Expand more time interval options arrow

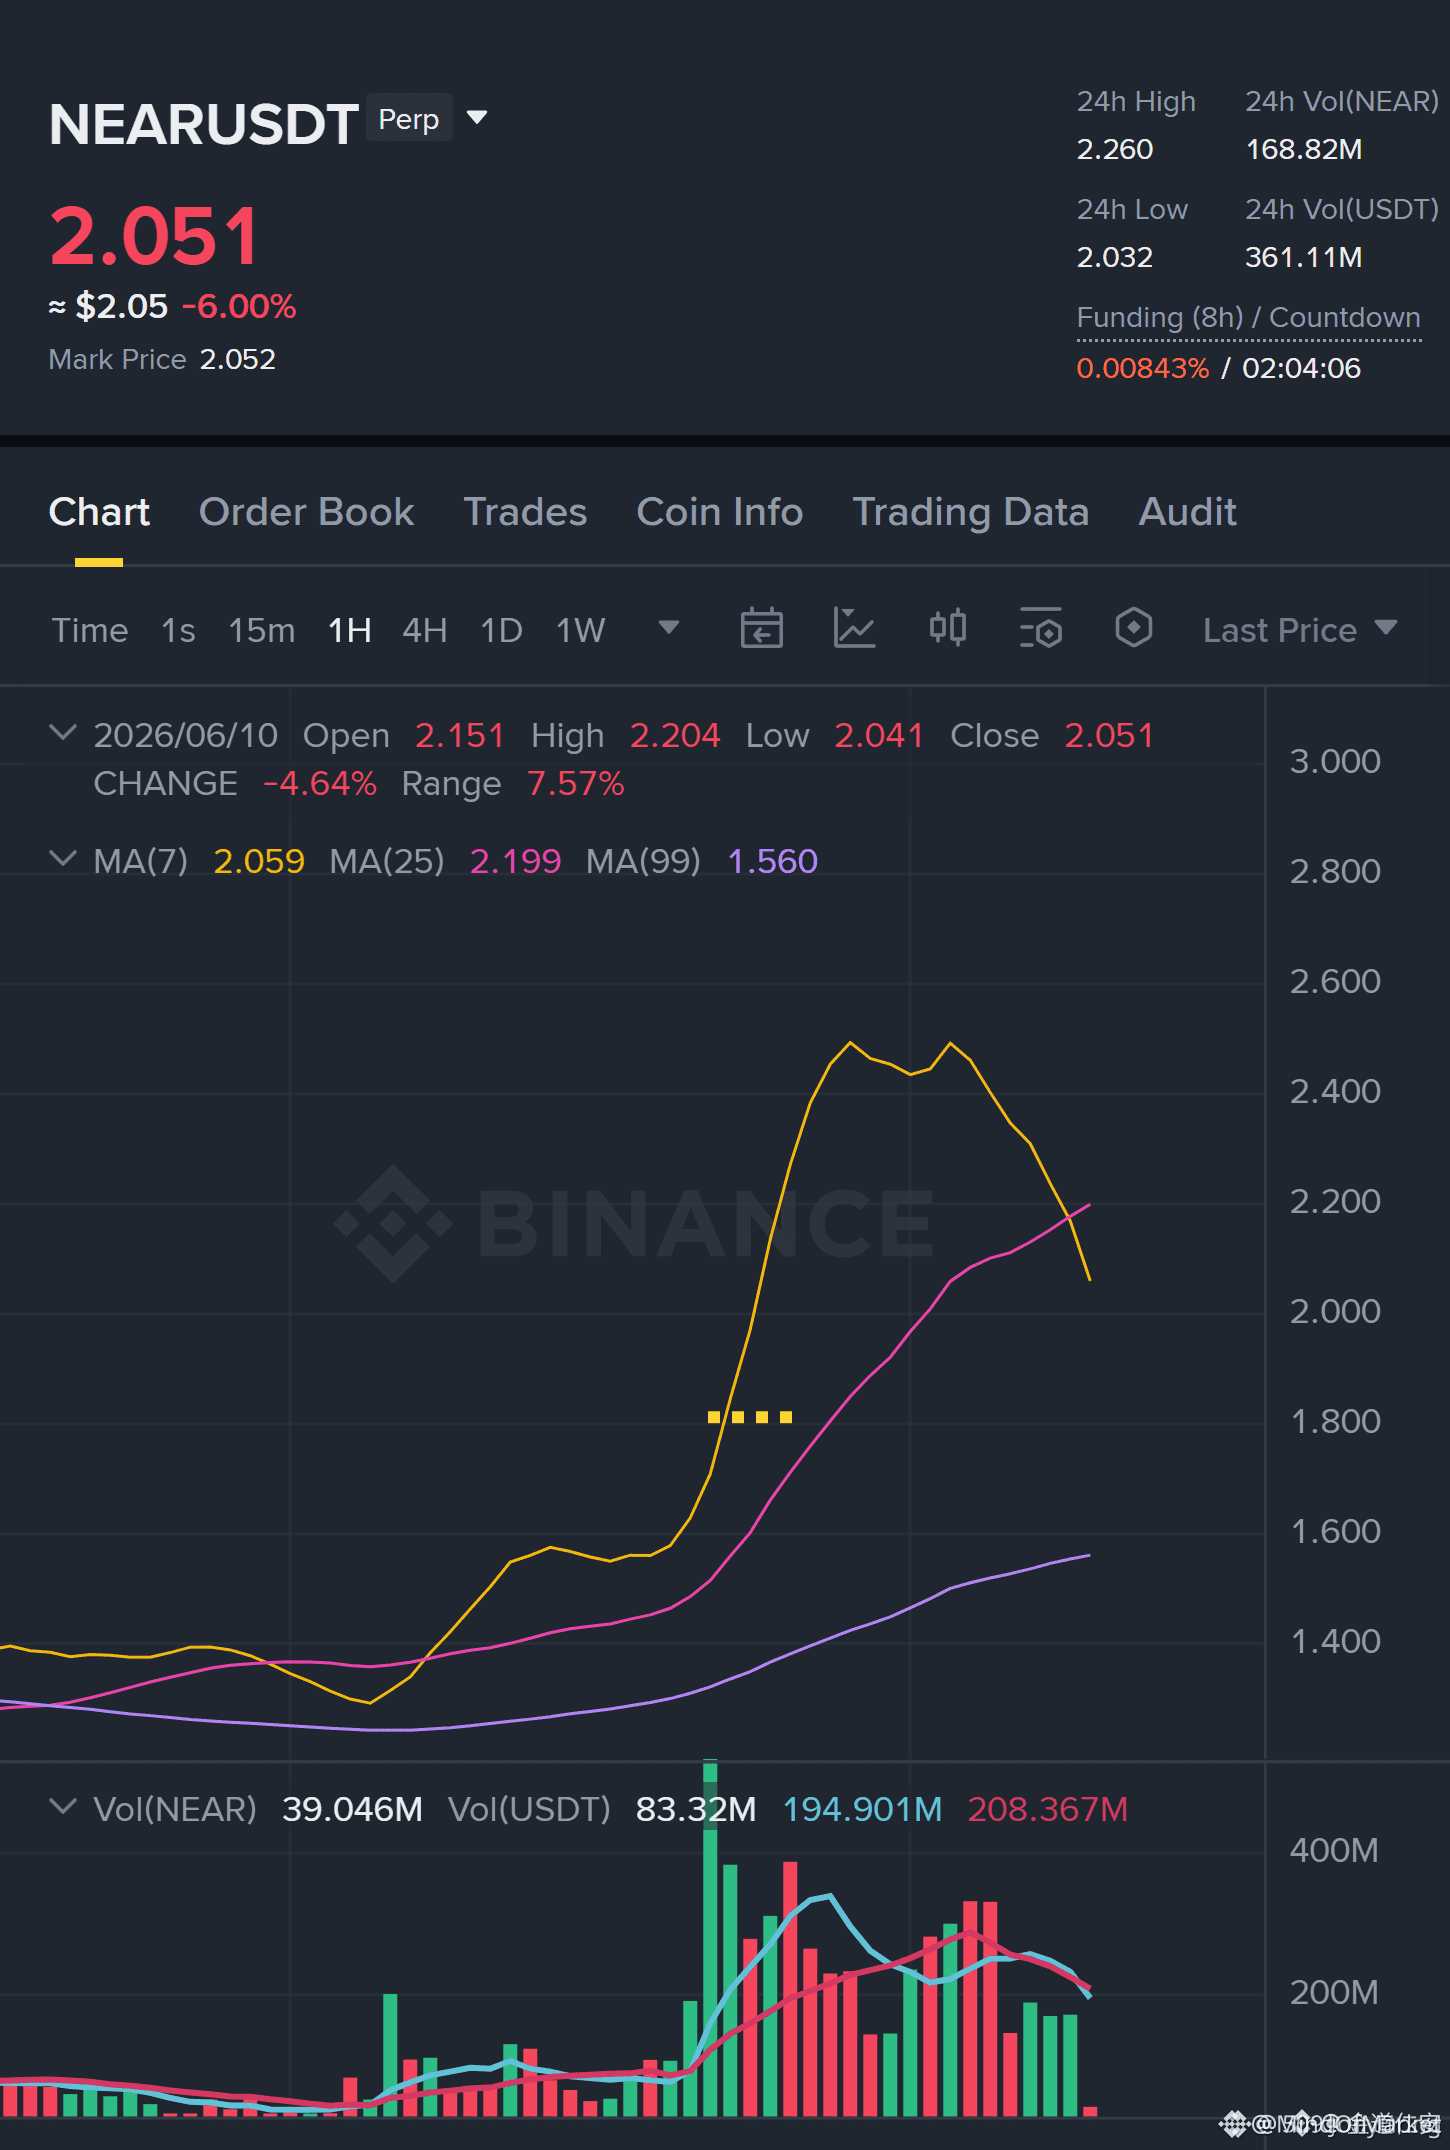pyautogui.click(x=669, y=628)
